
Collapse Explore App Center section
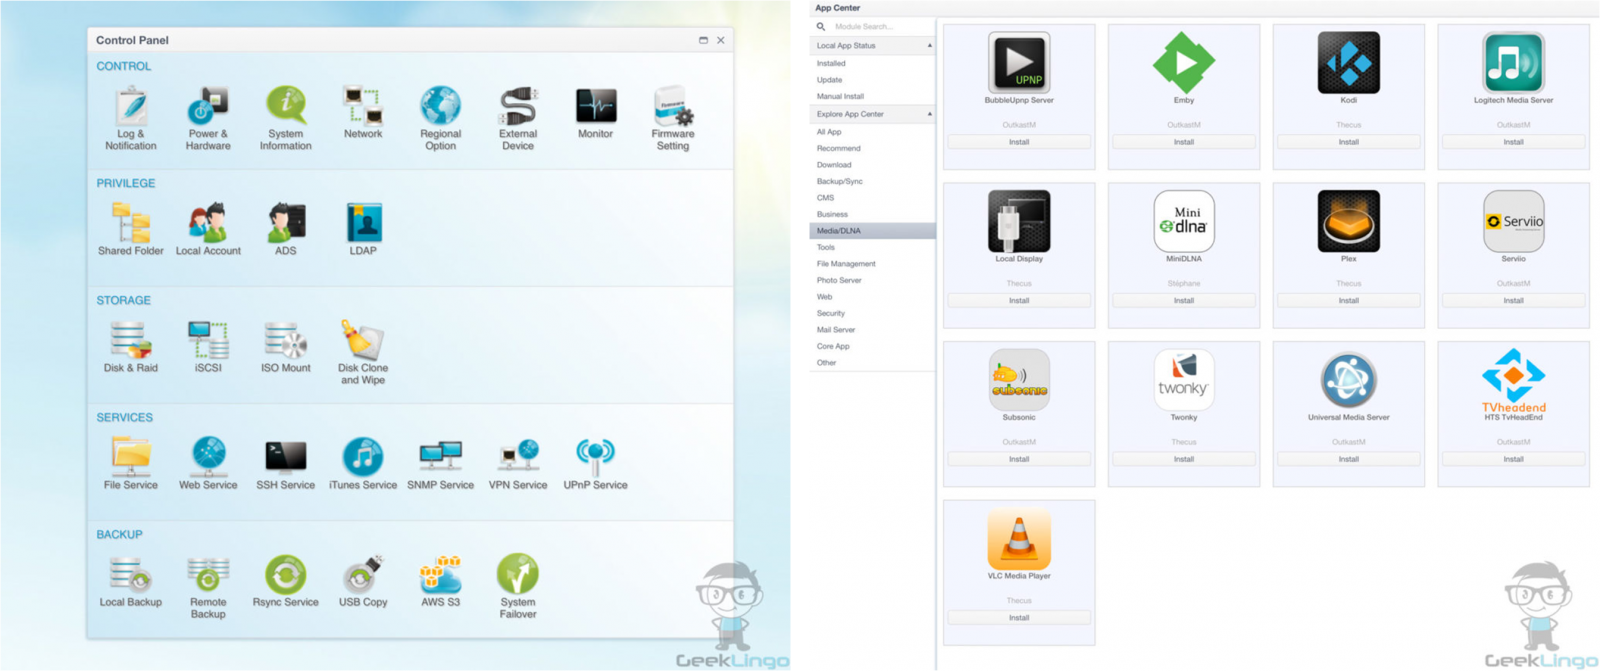[x=929, y=114]
